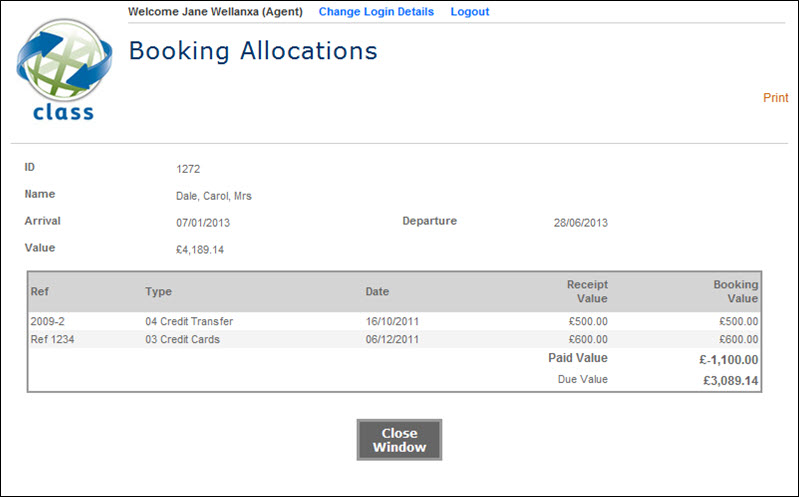The width and height of the screenshot is (799, 497).
Task: Click the Print link
Action: point(775,98)
